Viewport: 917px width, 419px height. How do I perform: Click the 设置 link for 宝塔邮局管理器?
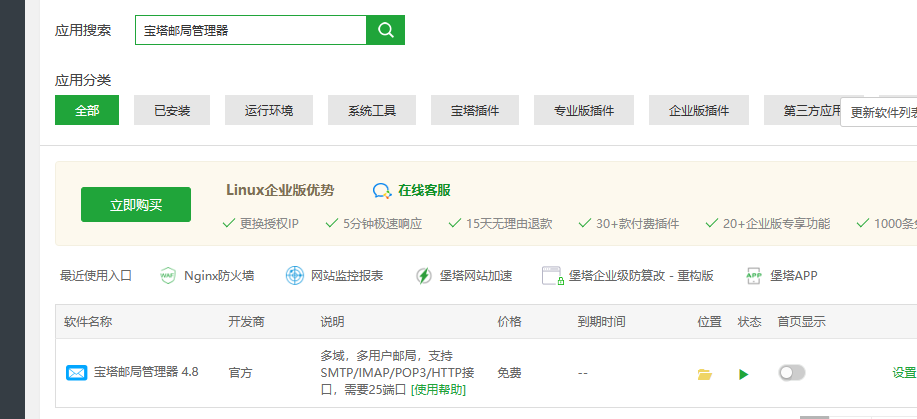point(904,373)
